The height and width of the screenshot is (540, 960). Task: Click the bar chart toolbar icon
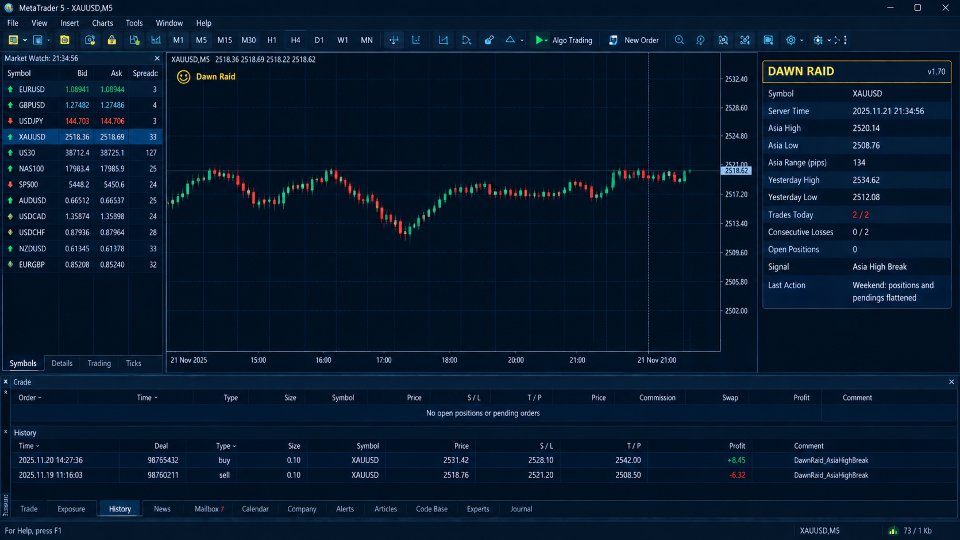pos(156,40)
